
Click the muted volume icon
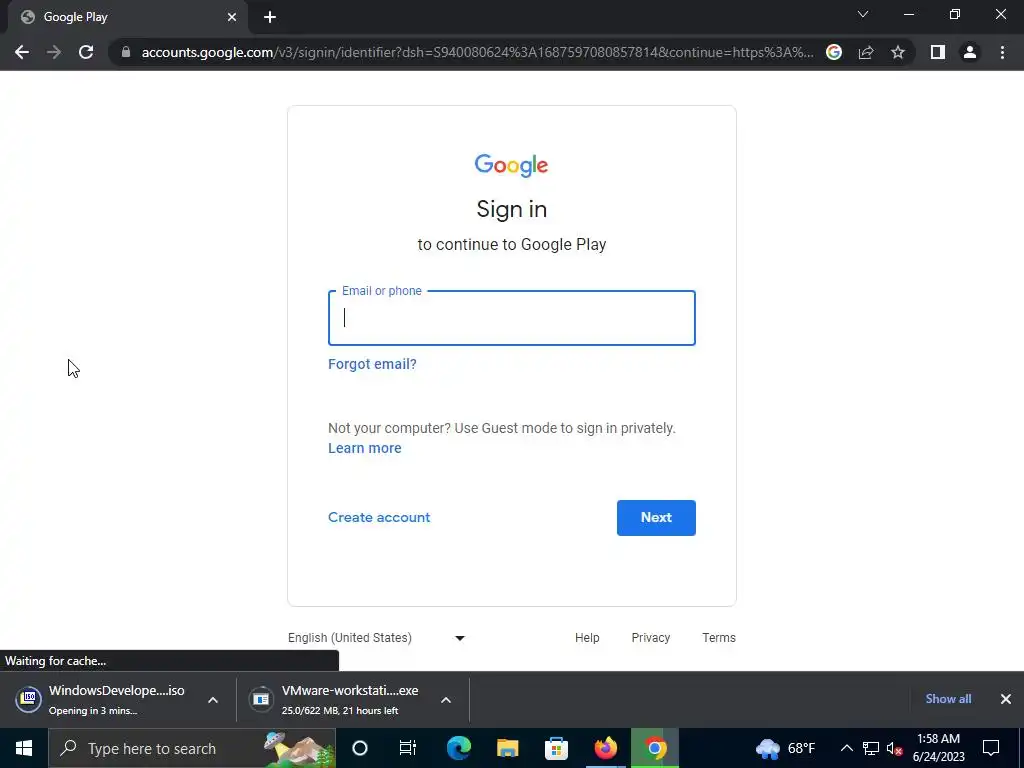click(895, 748)
